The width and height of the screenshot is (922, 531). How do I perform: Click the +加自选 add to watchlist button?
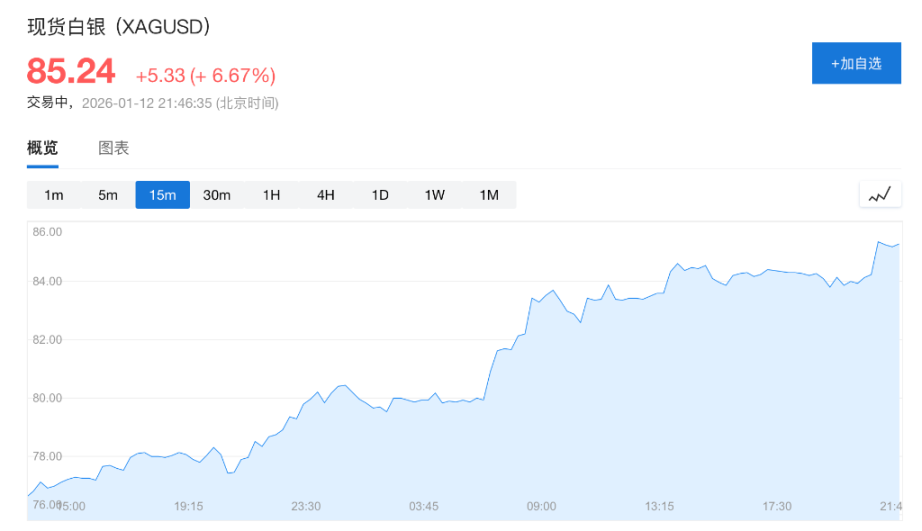coord(856,63)
